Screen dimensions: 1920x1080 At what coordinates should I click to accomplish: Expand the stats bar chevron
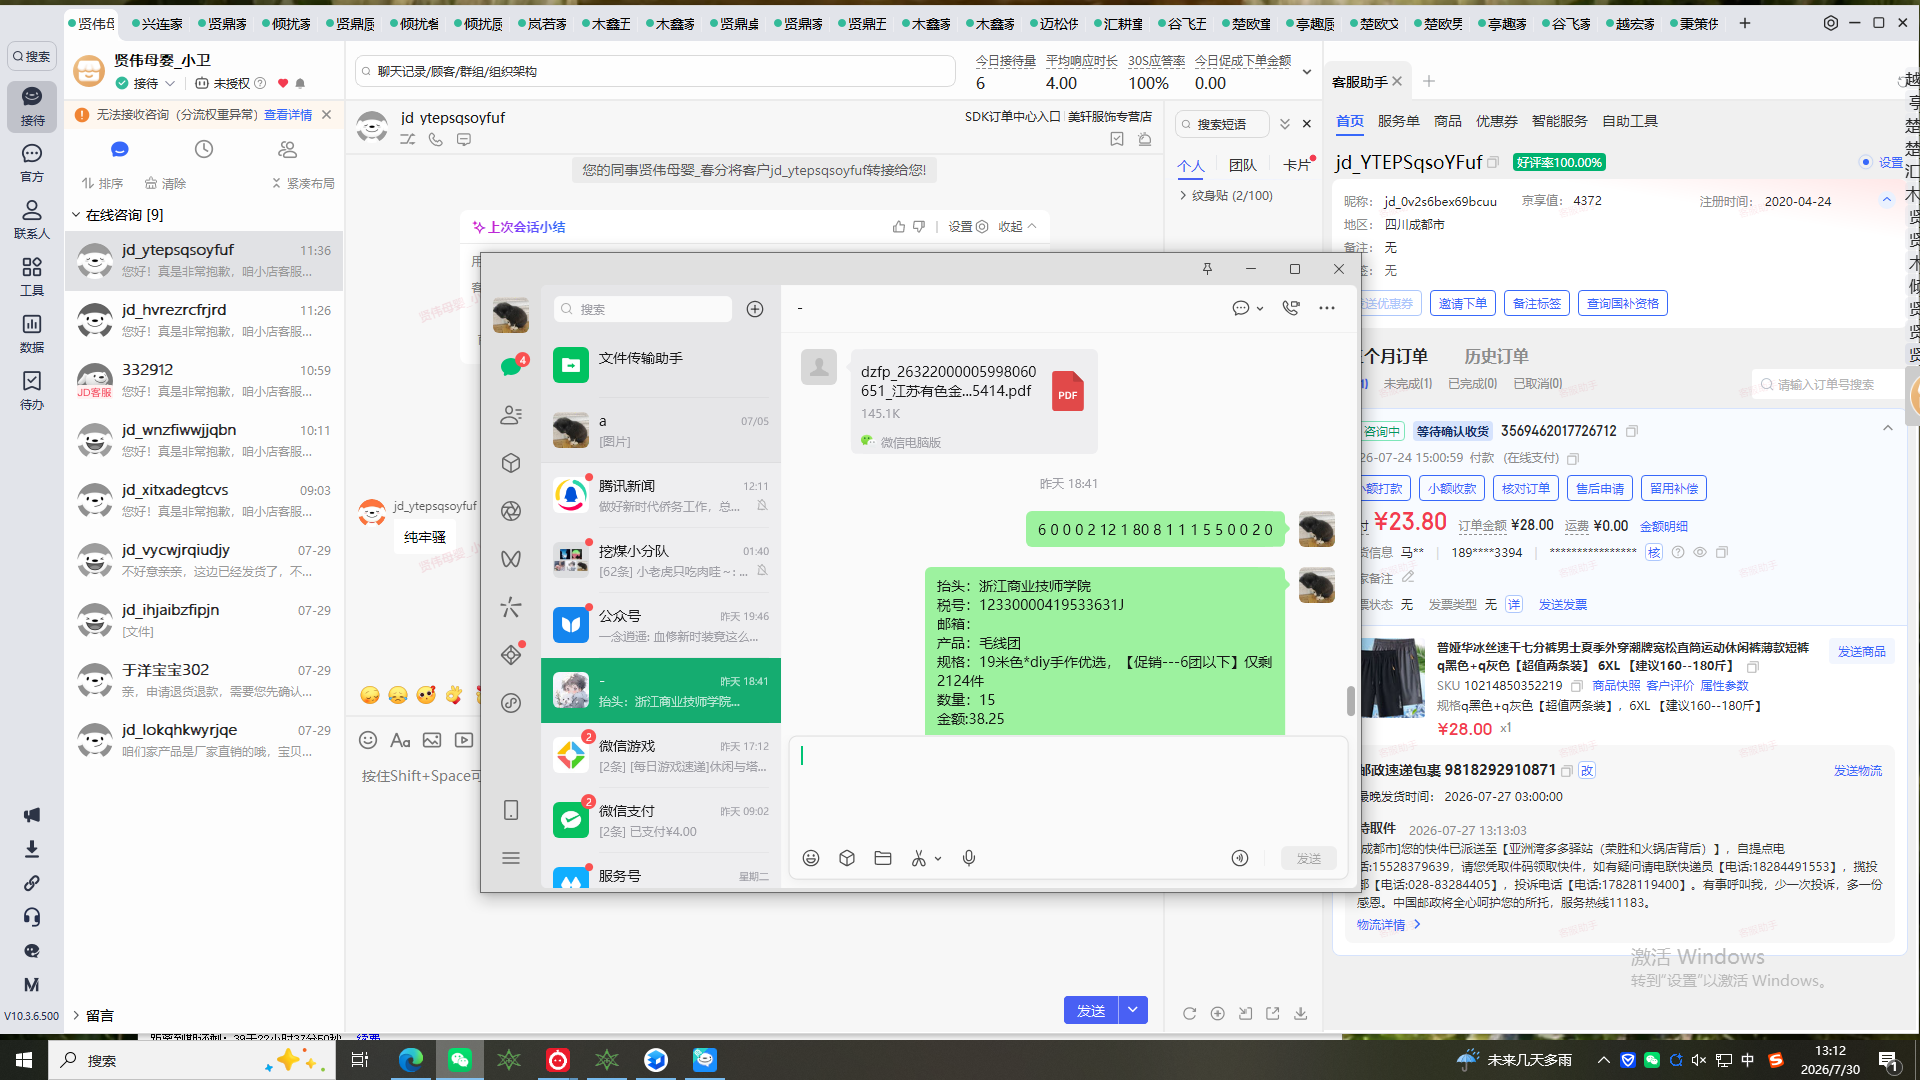1306,72
